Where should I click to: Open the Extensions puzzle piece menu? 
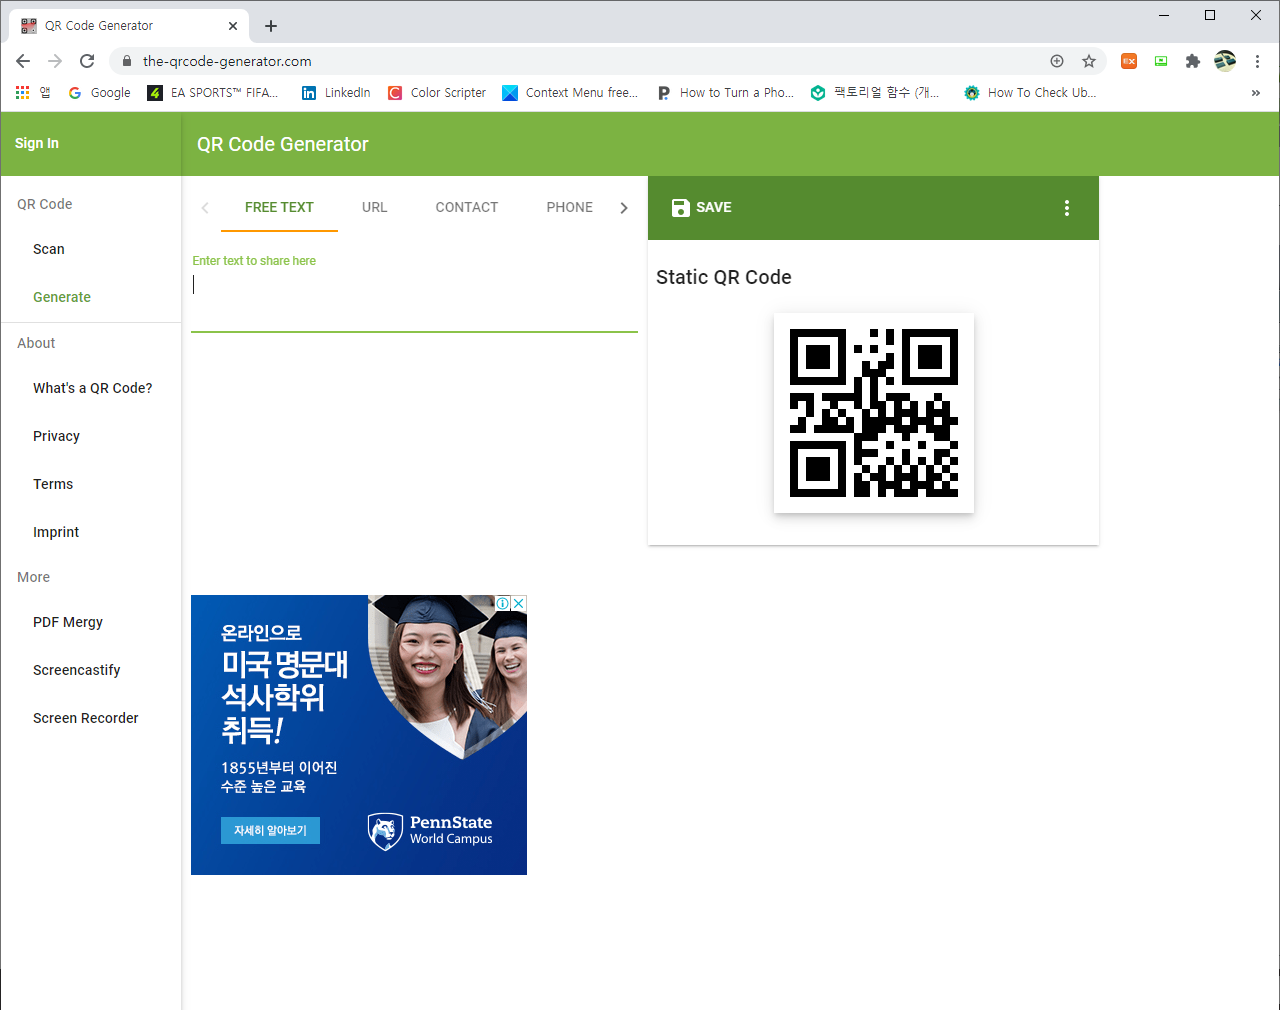tap(1193, 61)
